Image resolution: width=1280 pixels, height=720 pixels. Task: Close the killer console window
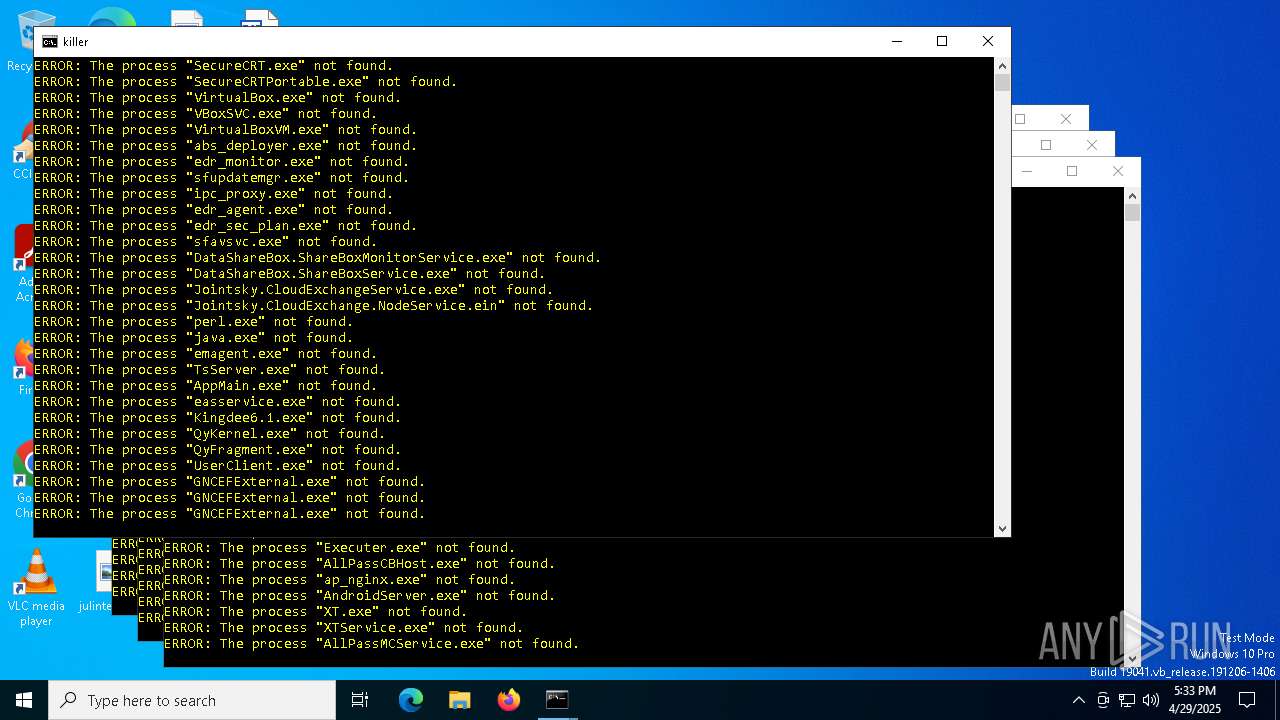pos(988,41)
